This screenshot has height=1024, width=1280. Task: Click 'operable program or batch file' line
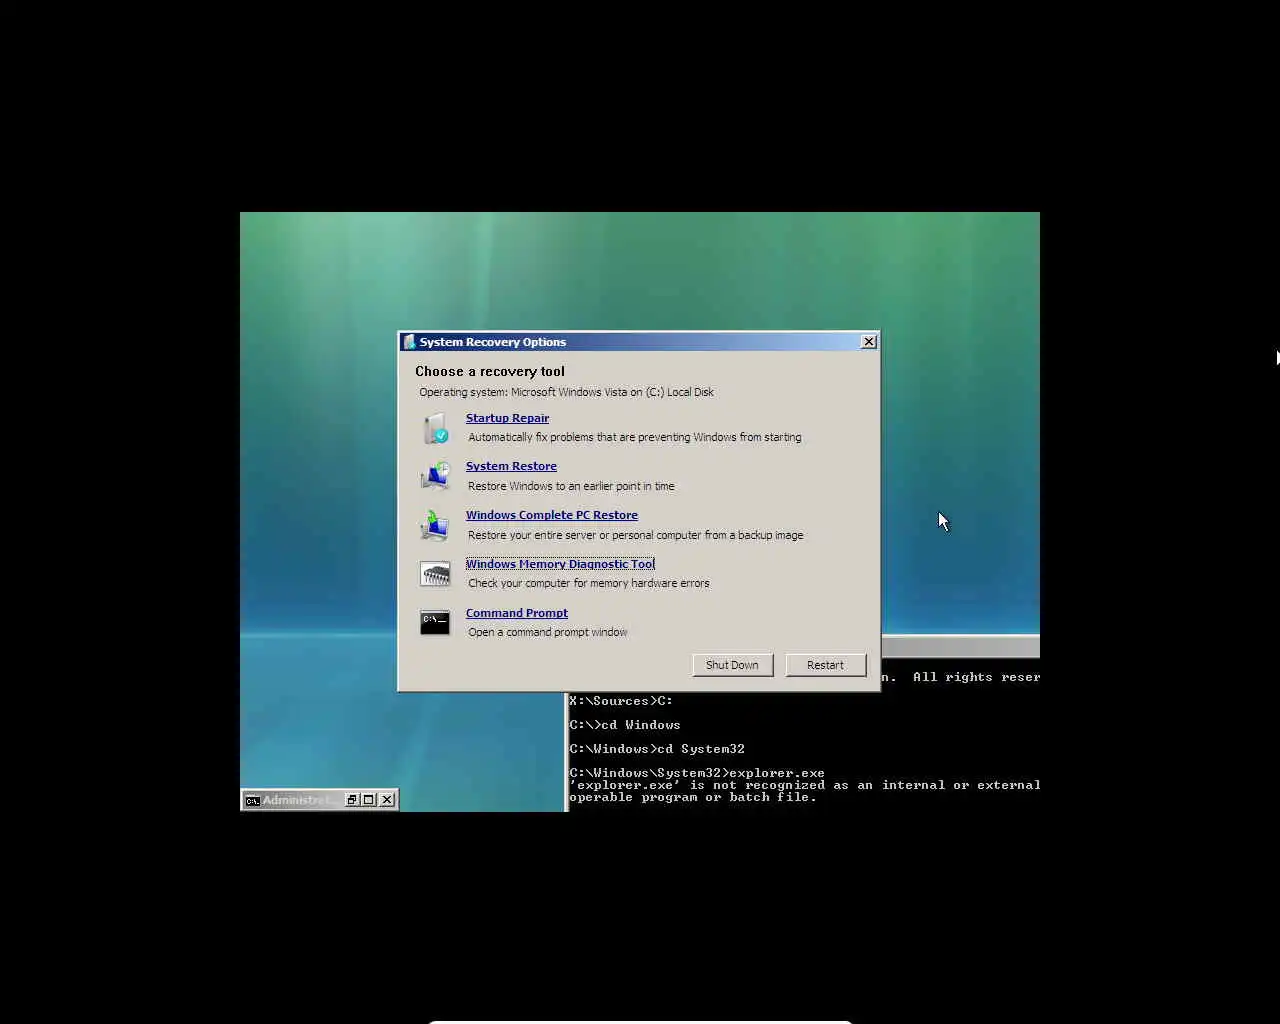(693, 797)
